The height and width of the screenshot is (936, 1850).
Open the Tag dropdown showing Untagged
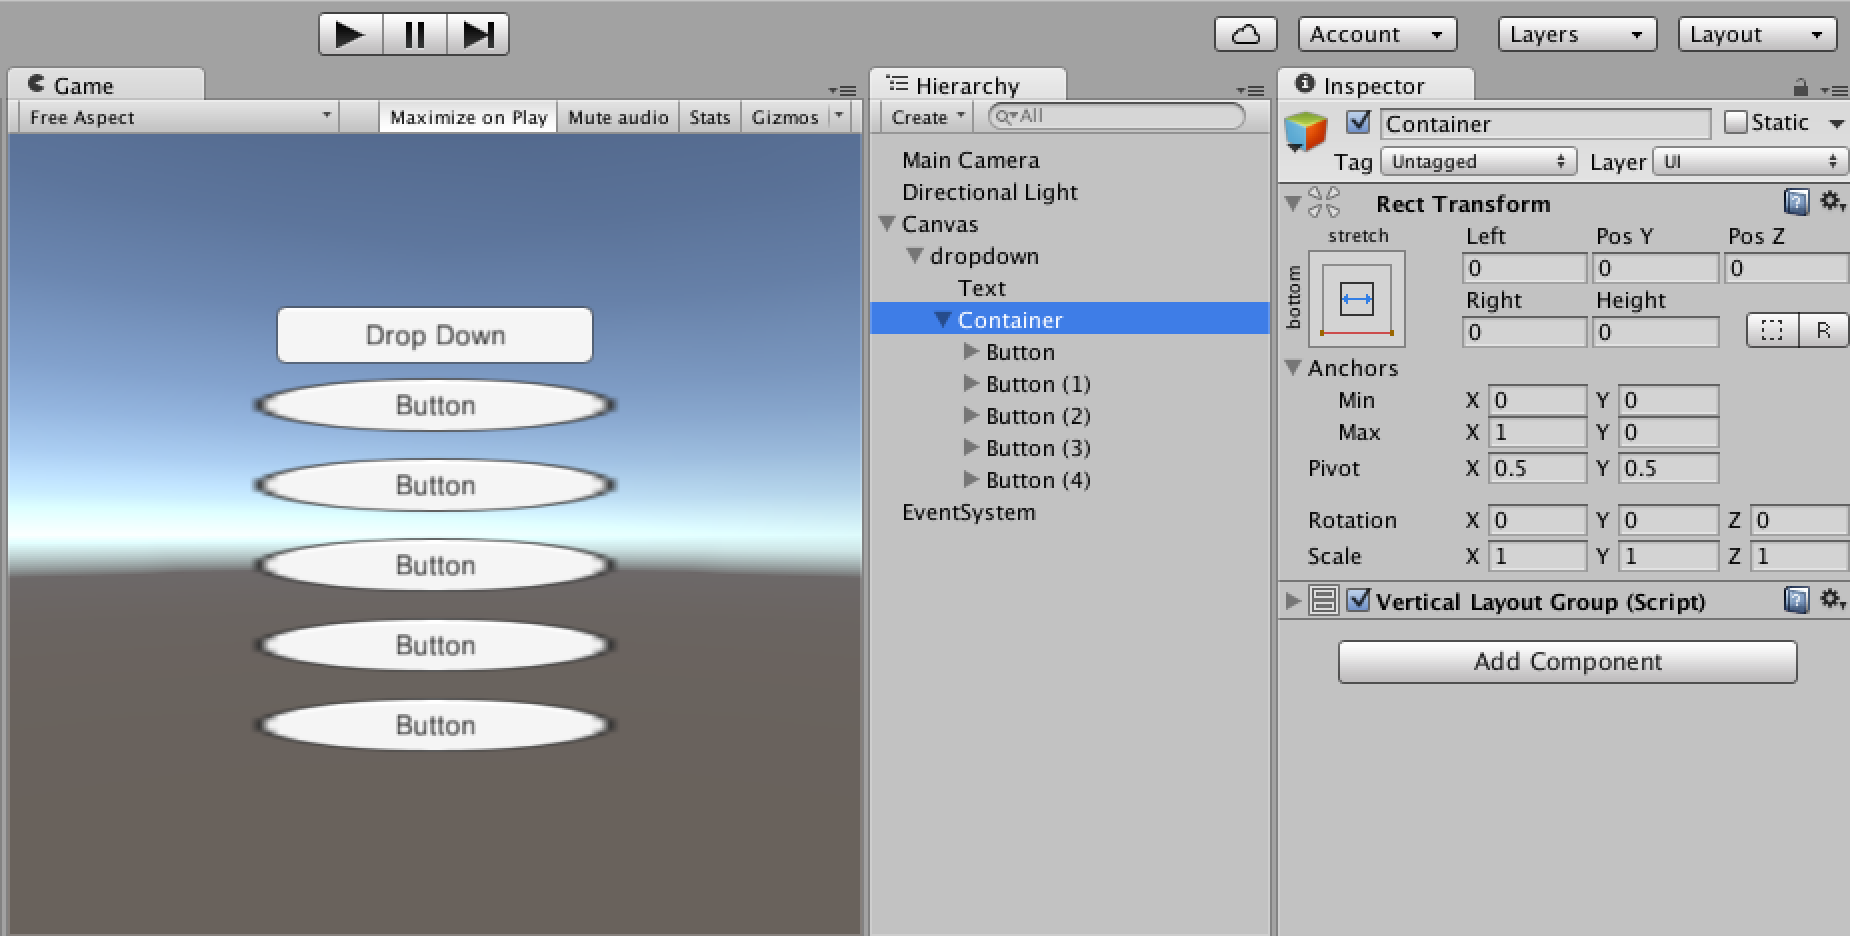1477,161
